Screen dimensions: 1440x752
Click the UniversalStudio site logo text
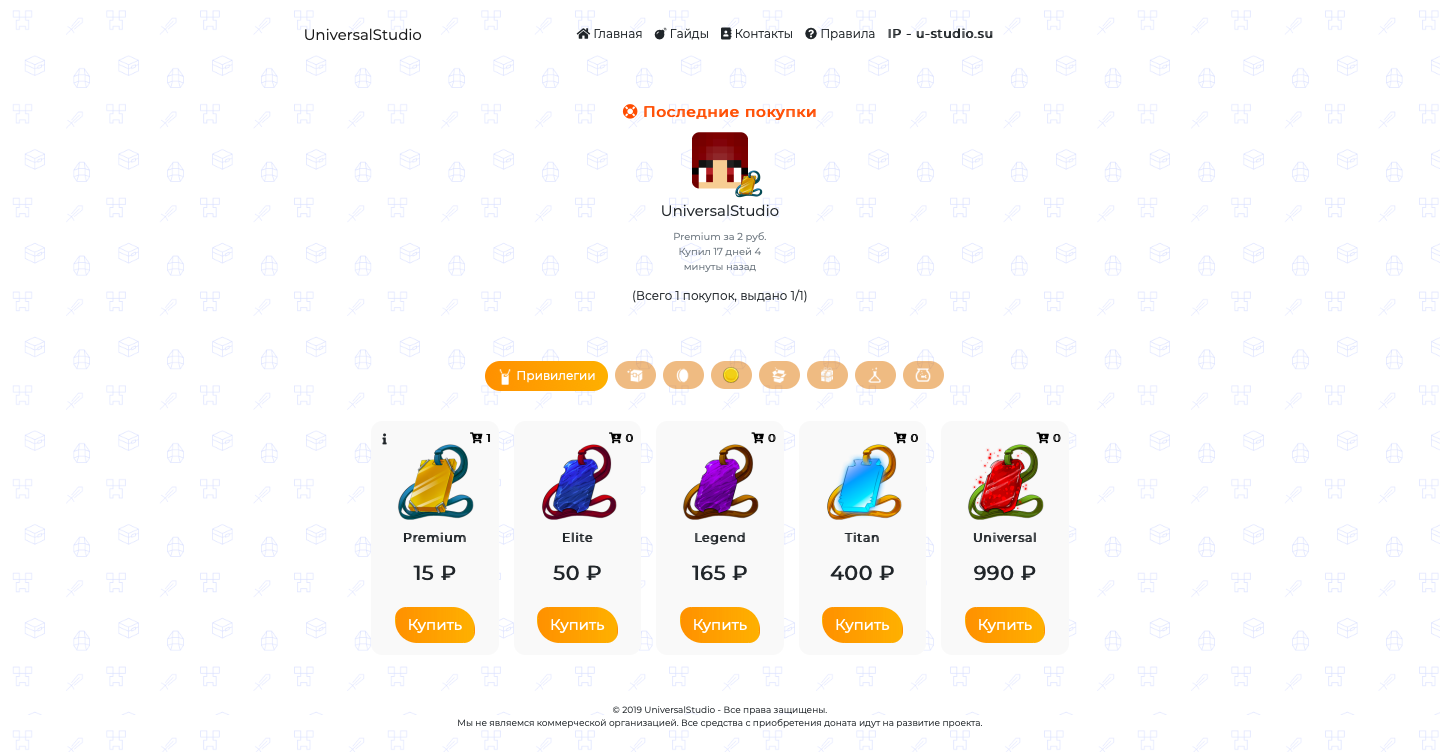363,35
